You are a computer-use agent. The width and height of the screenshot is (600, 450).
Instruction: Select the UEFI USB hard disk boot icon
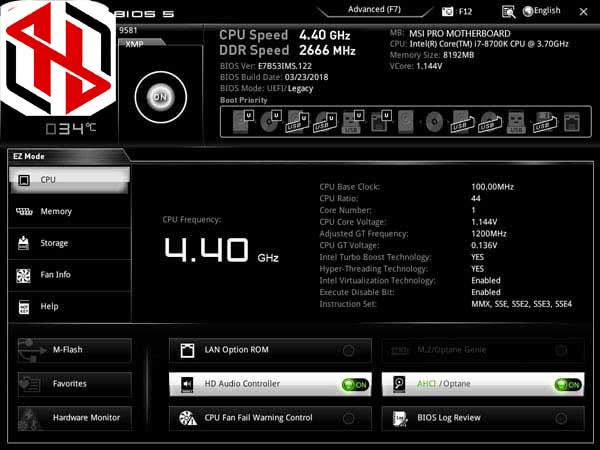[297, 122]
